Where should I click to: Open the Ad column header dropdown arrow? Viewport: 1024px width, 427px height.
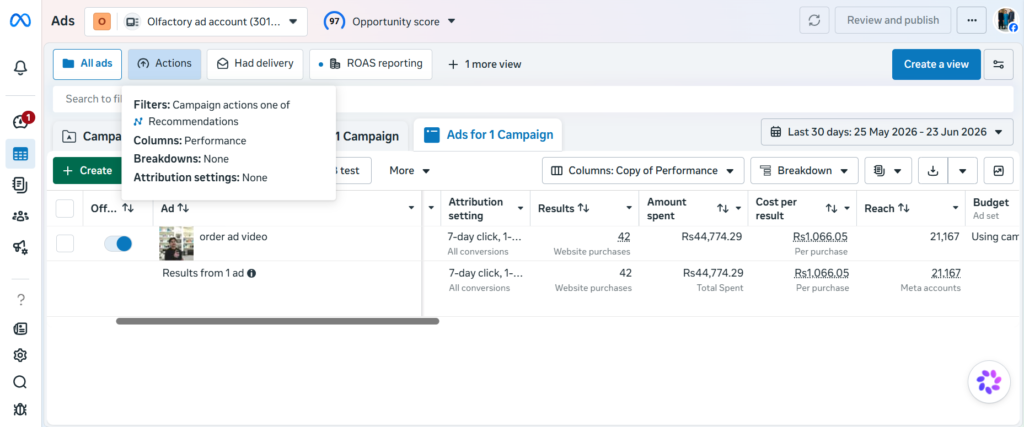coord(411,208)
